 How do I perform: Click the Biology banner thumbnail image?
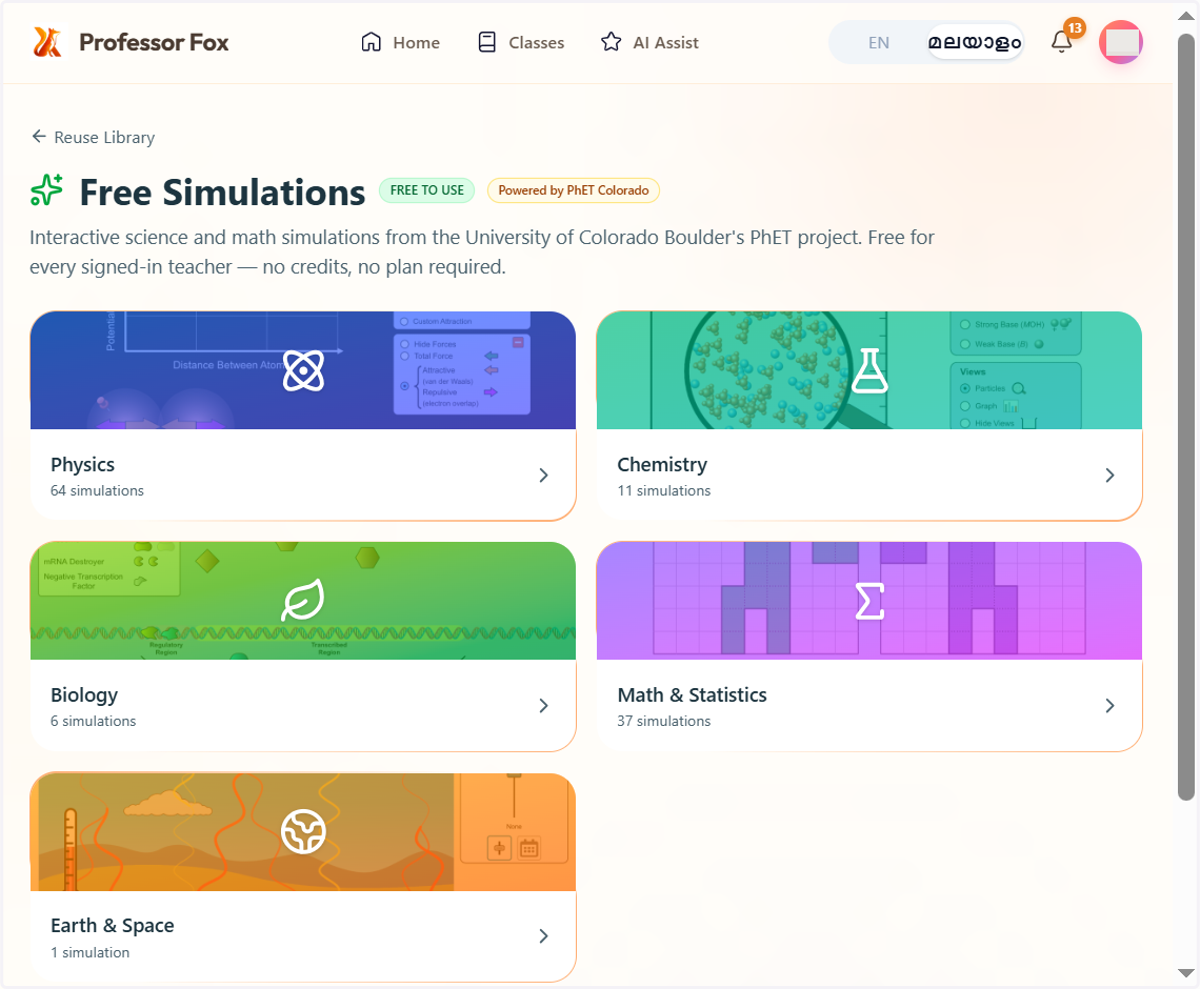tap(303, 601)
